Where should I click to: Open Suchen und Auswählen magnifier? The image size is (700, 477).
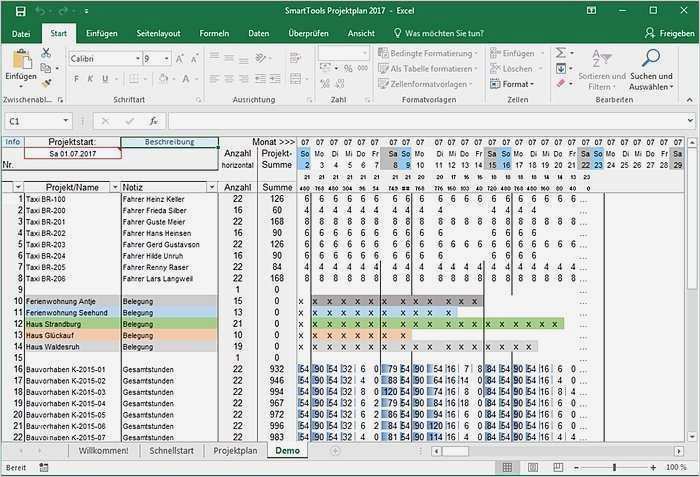click(651, 70)
